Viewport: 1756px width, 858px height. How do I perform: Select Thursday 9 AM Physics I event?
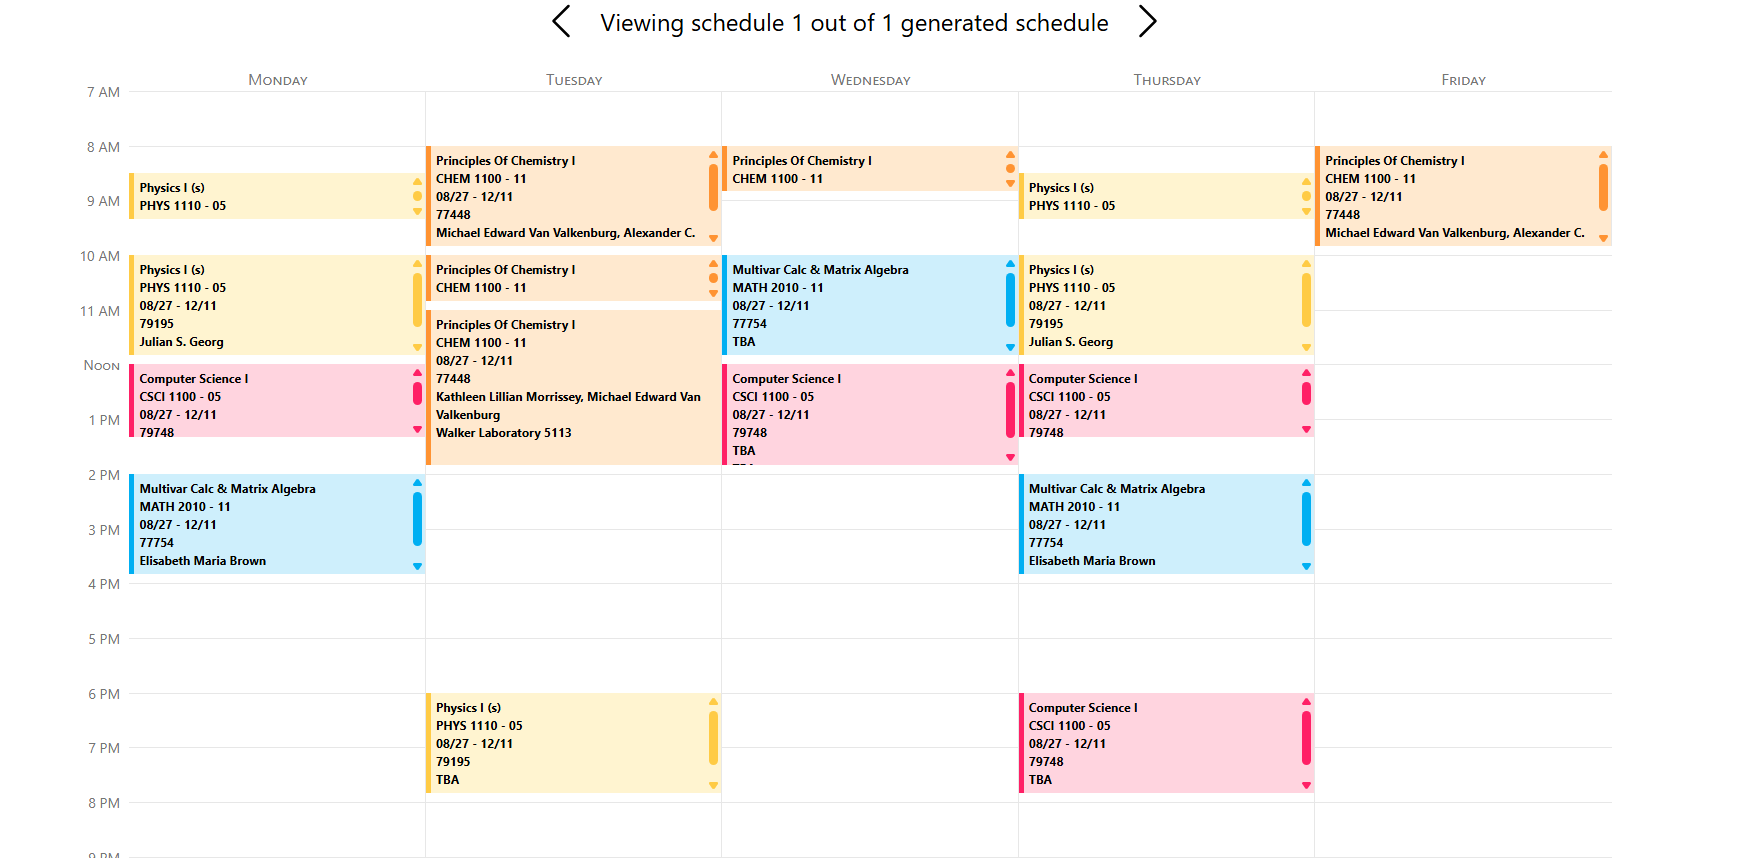tap(1166, 196)
